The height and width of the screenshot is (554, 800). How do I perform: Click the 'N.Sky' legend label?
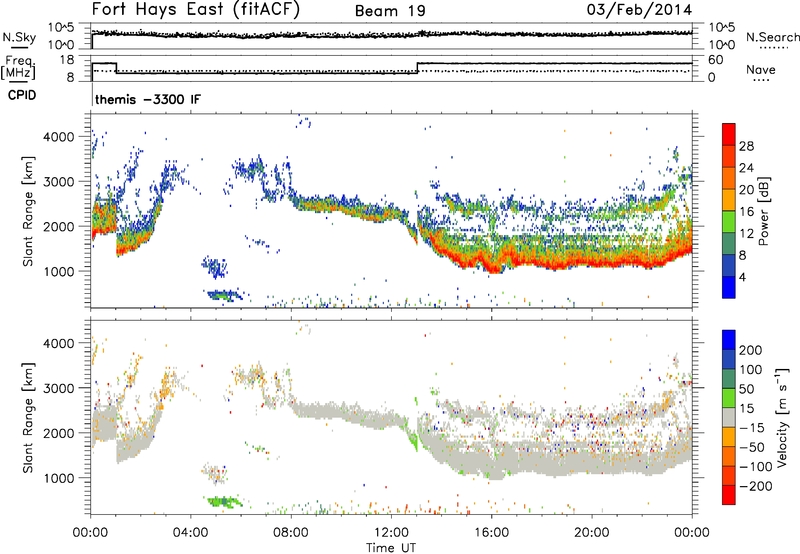pos(19,37)
